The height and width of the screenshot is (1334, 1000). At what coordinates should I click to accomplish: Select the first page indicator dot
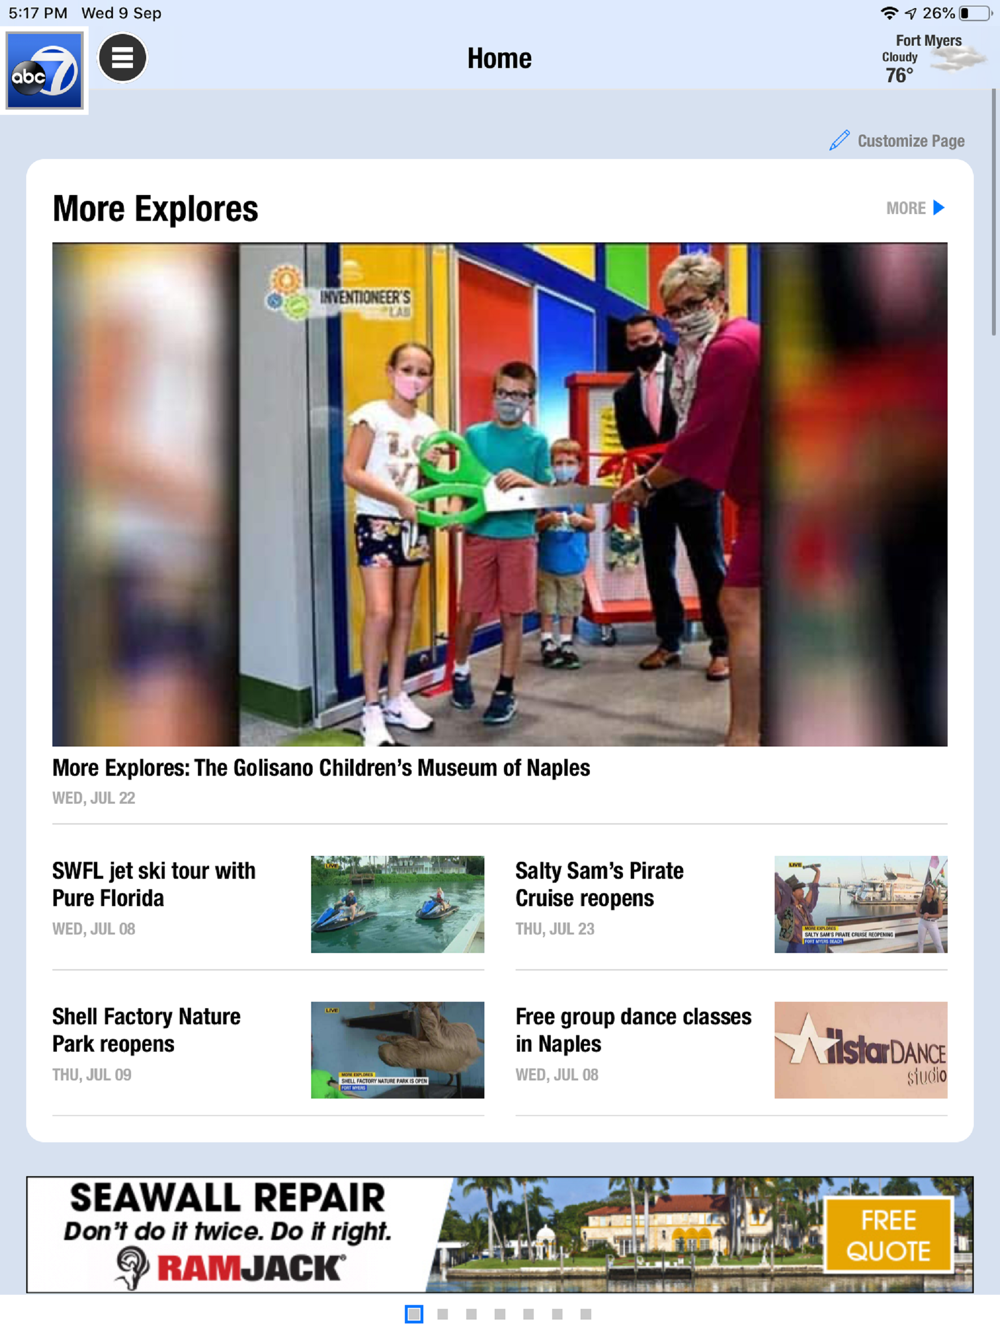(414, 1314)
